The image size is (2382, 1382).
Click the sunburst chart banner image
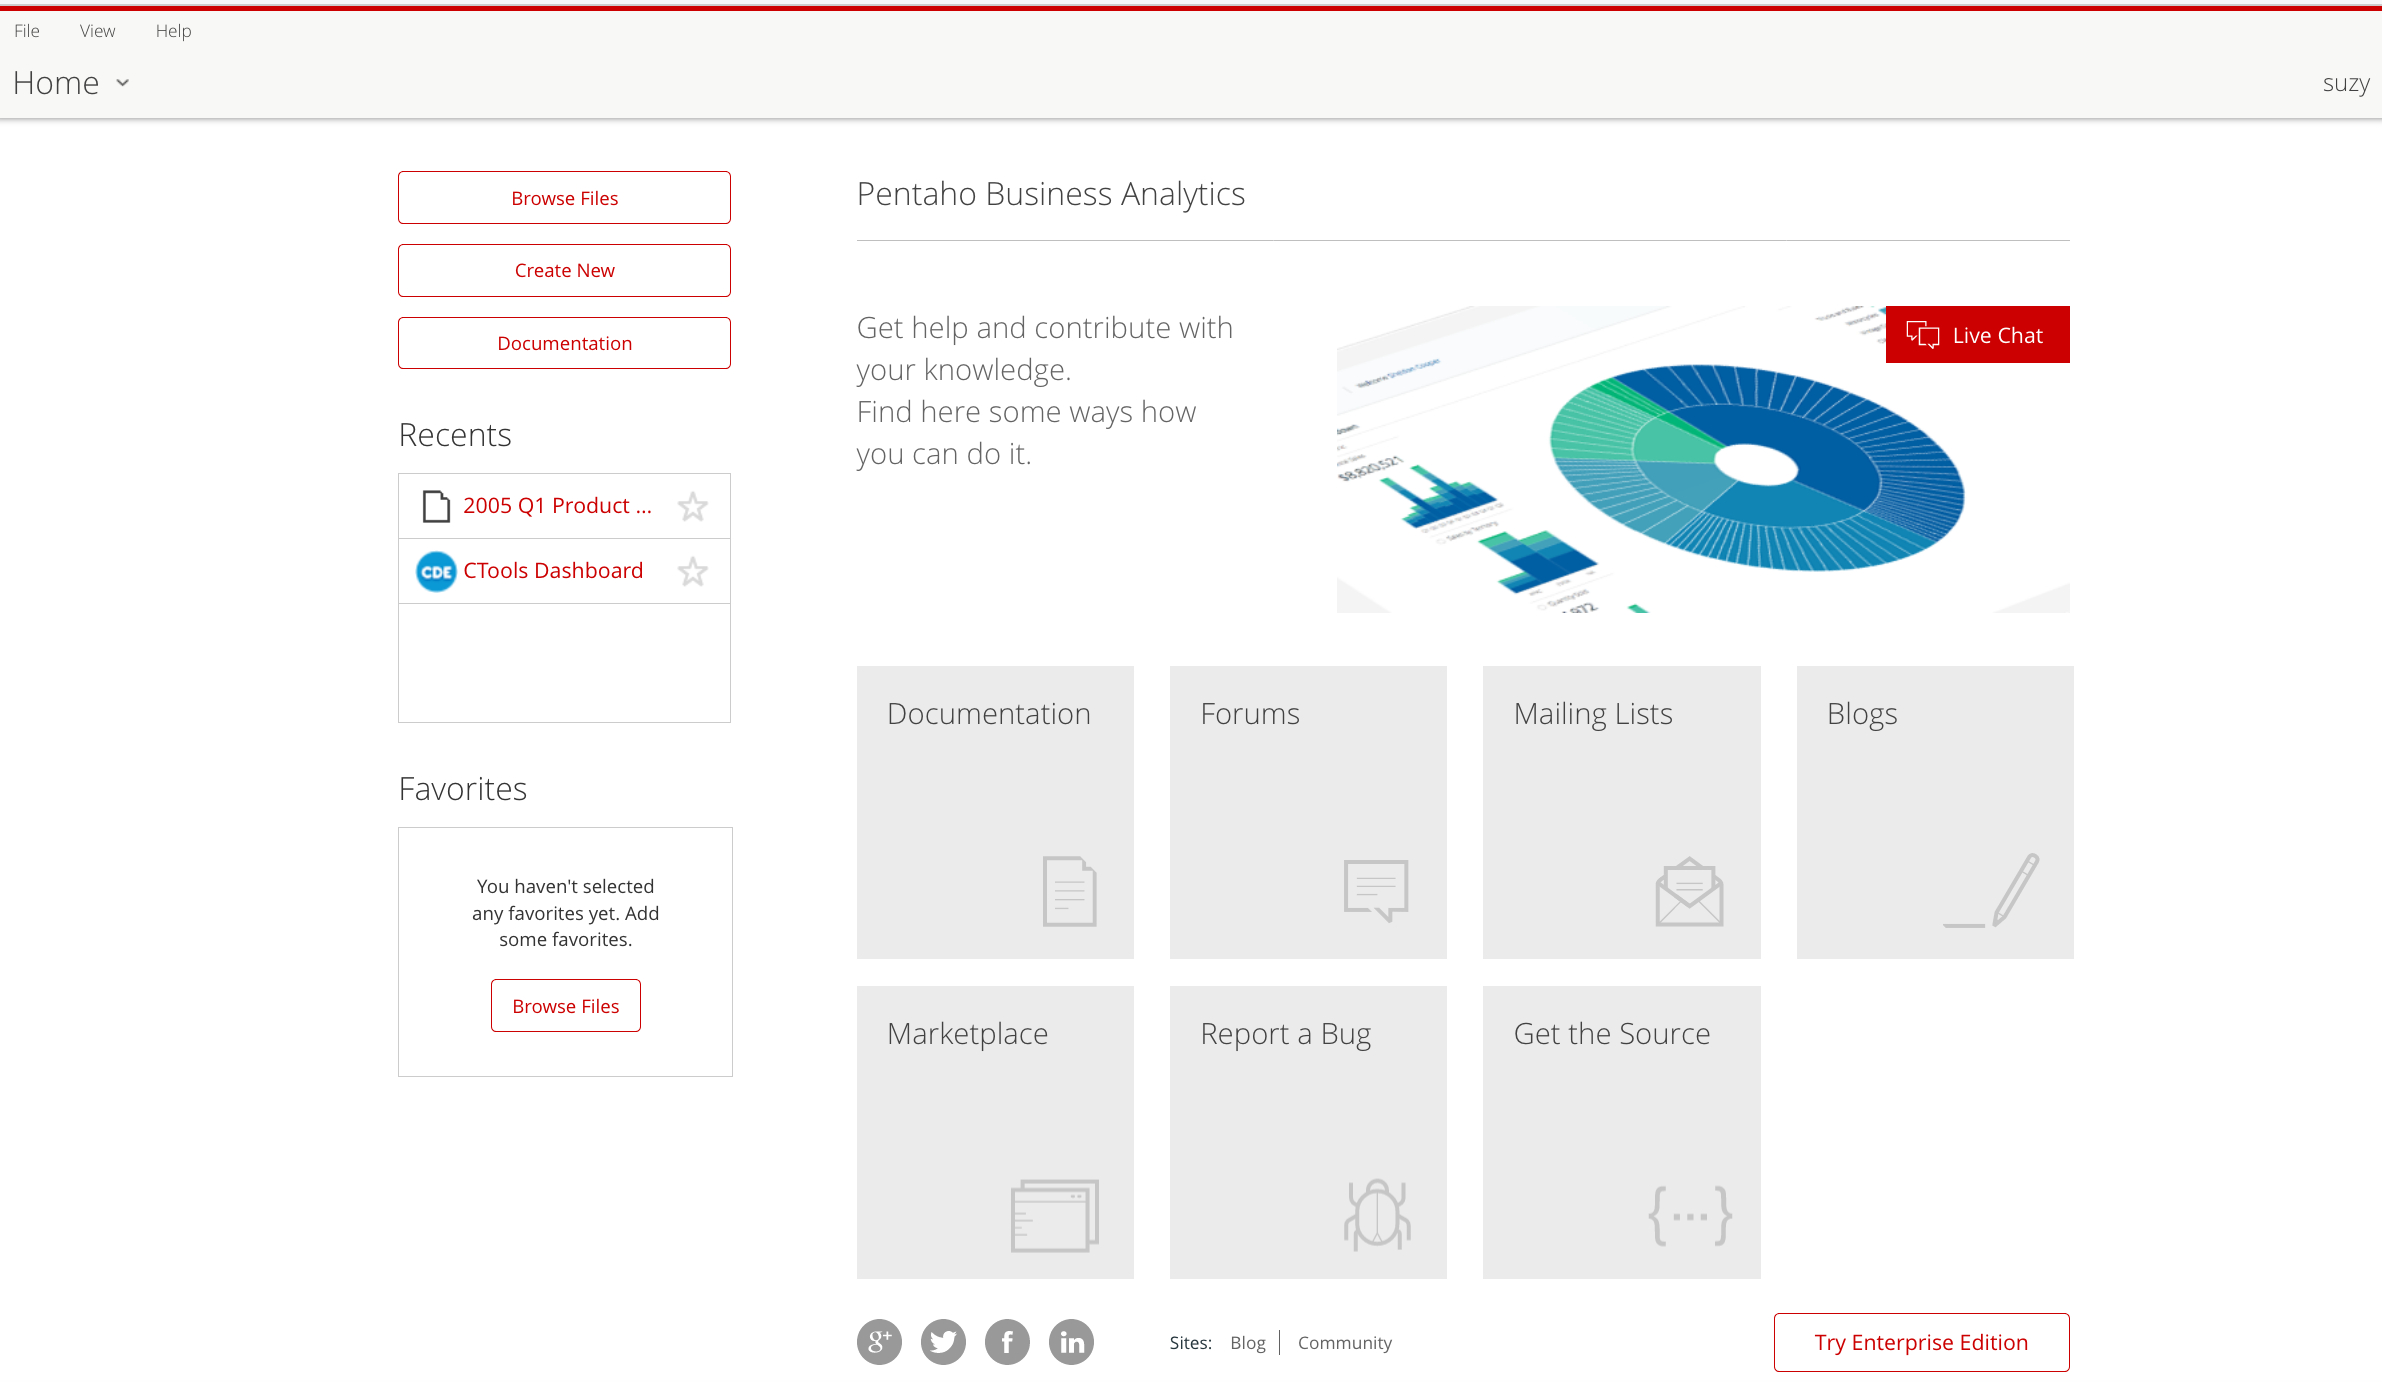click(x=1703, y=459)
